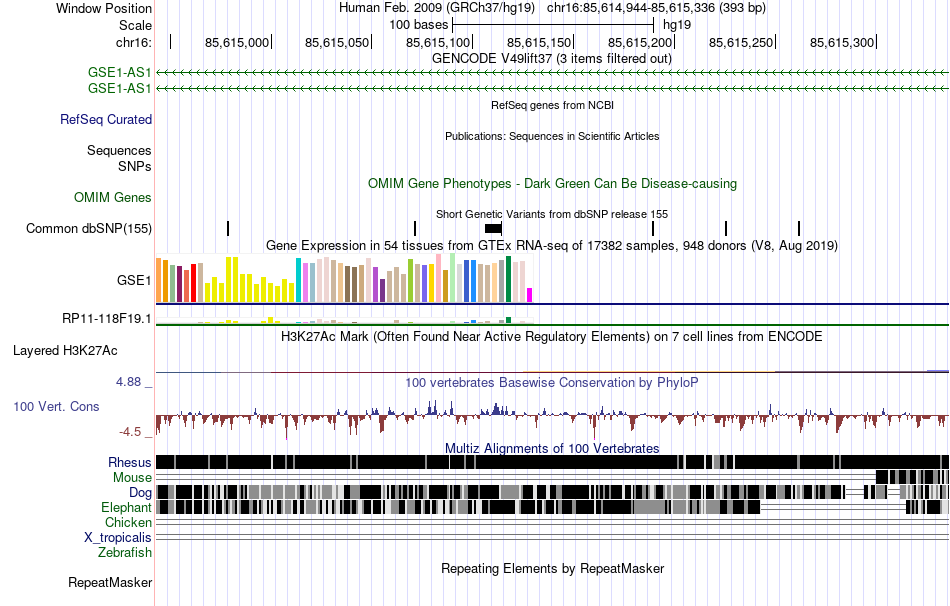This screenshot has height=606, width=950.
Task: Click the 'OMIM Gene Phenotypes' green title
Action: (552, 184)
